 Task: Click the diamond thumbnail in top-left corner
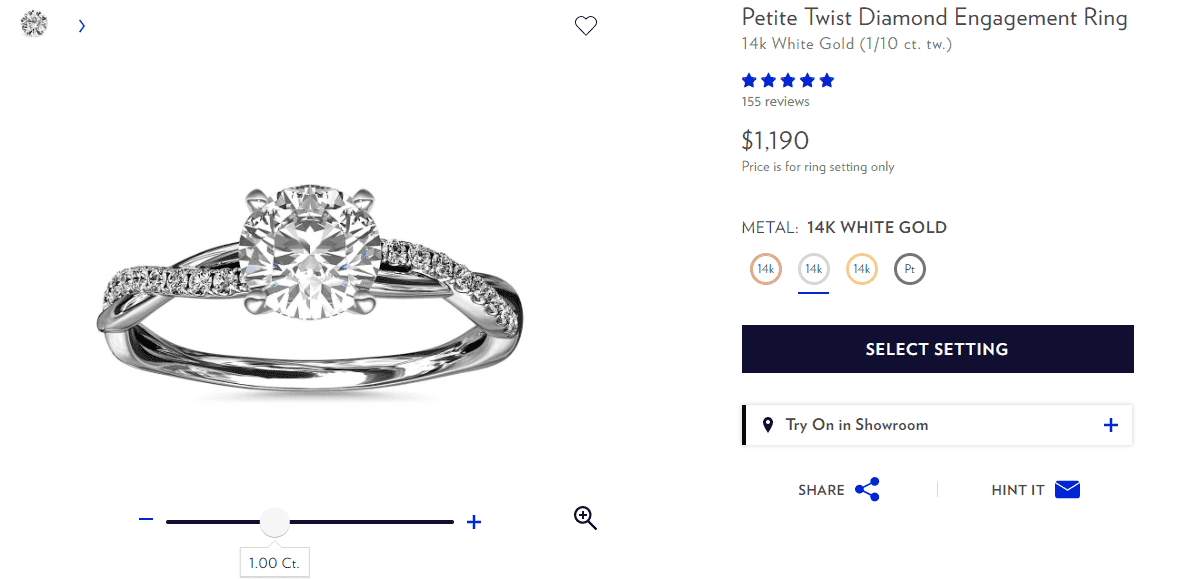34,23
